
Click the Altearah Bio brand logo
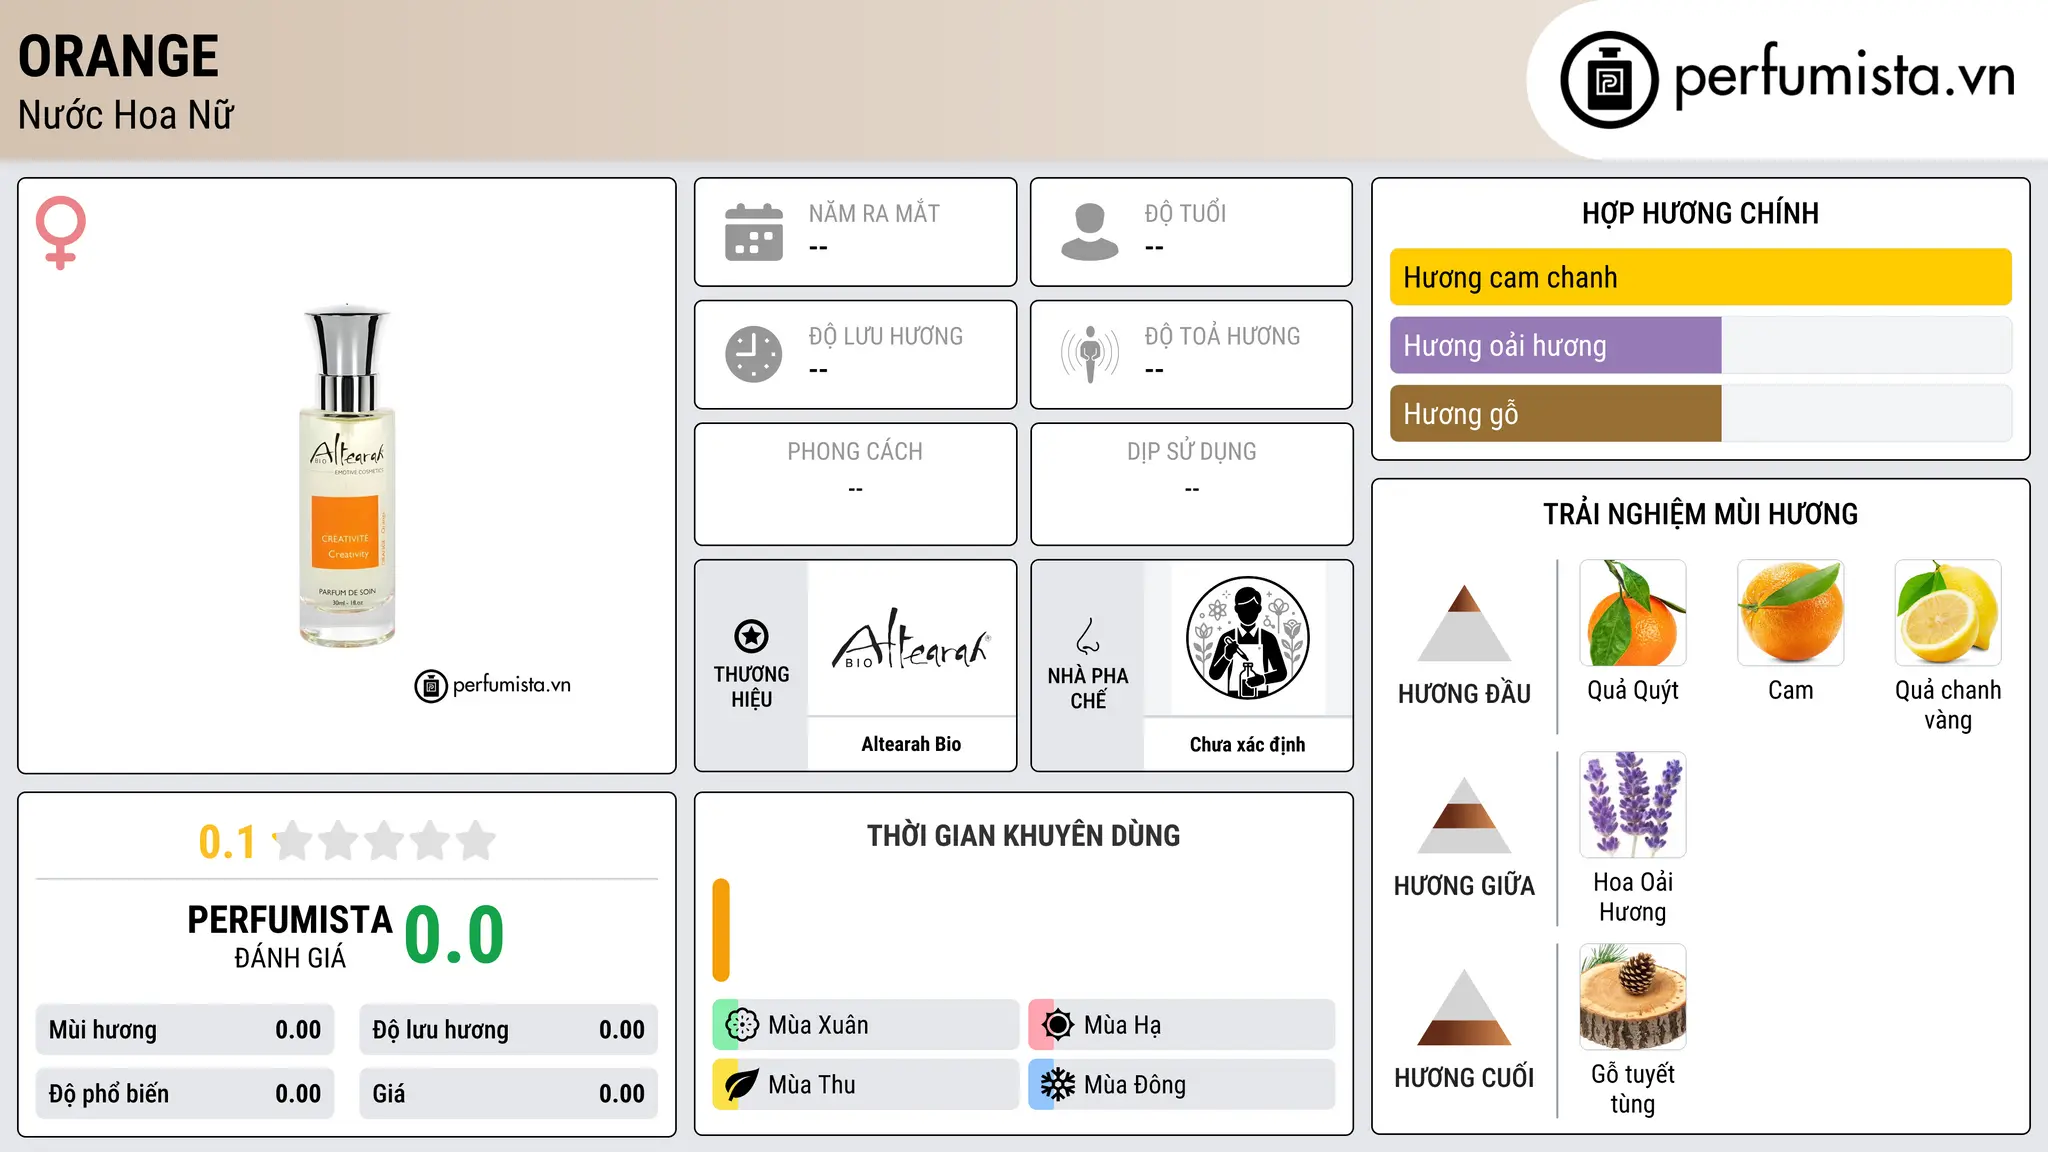[911, 639]
